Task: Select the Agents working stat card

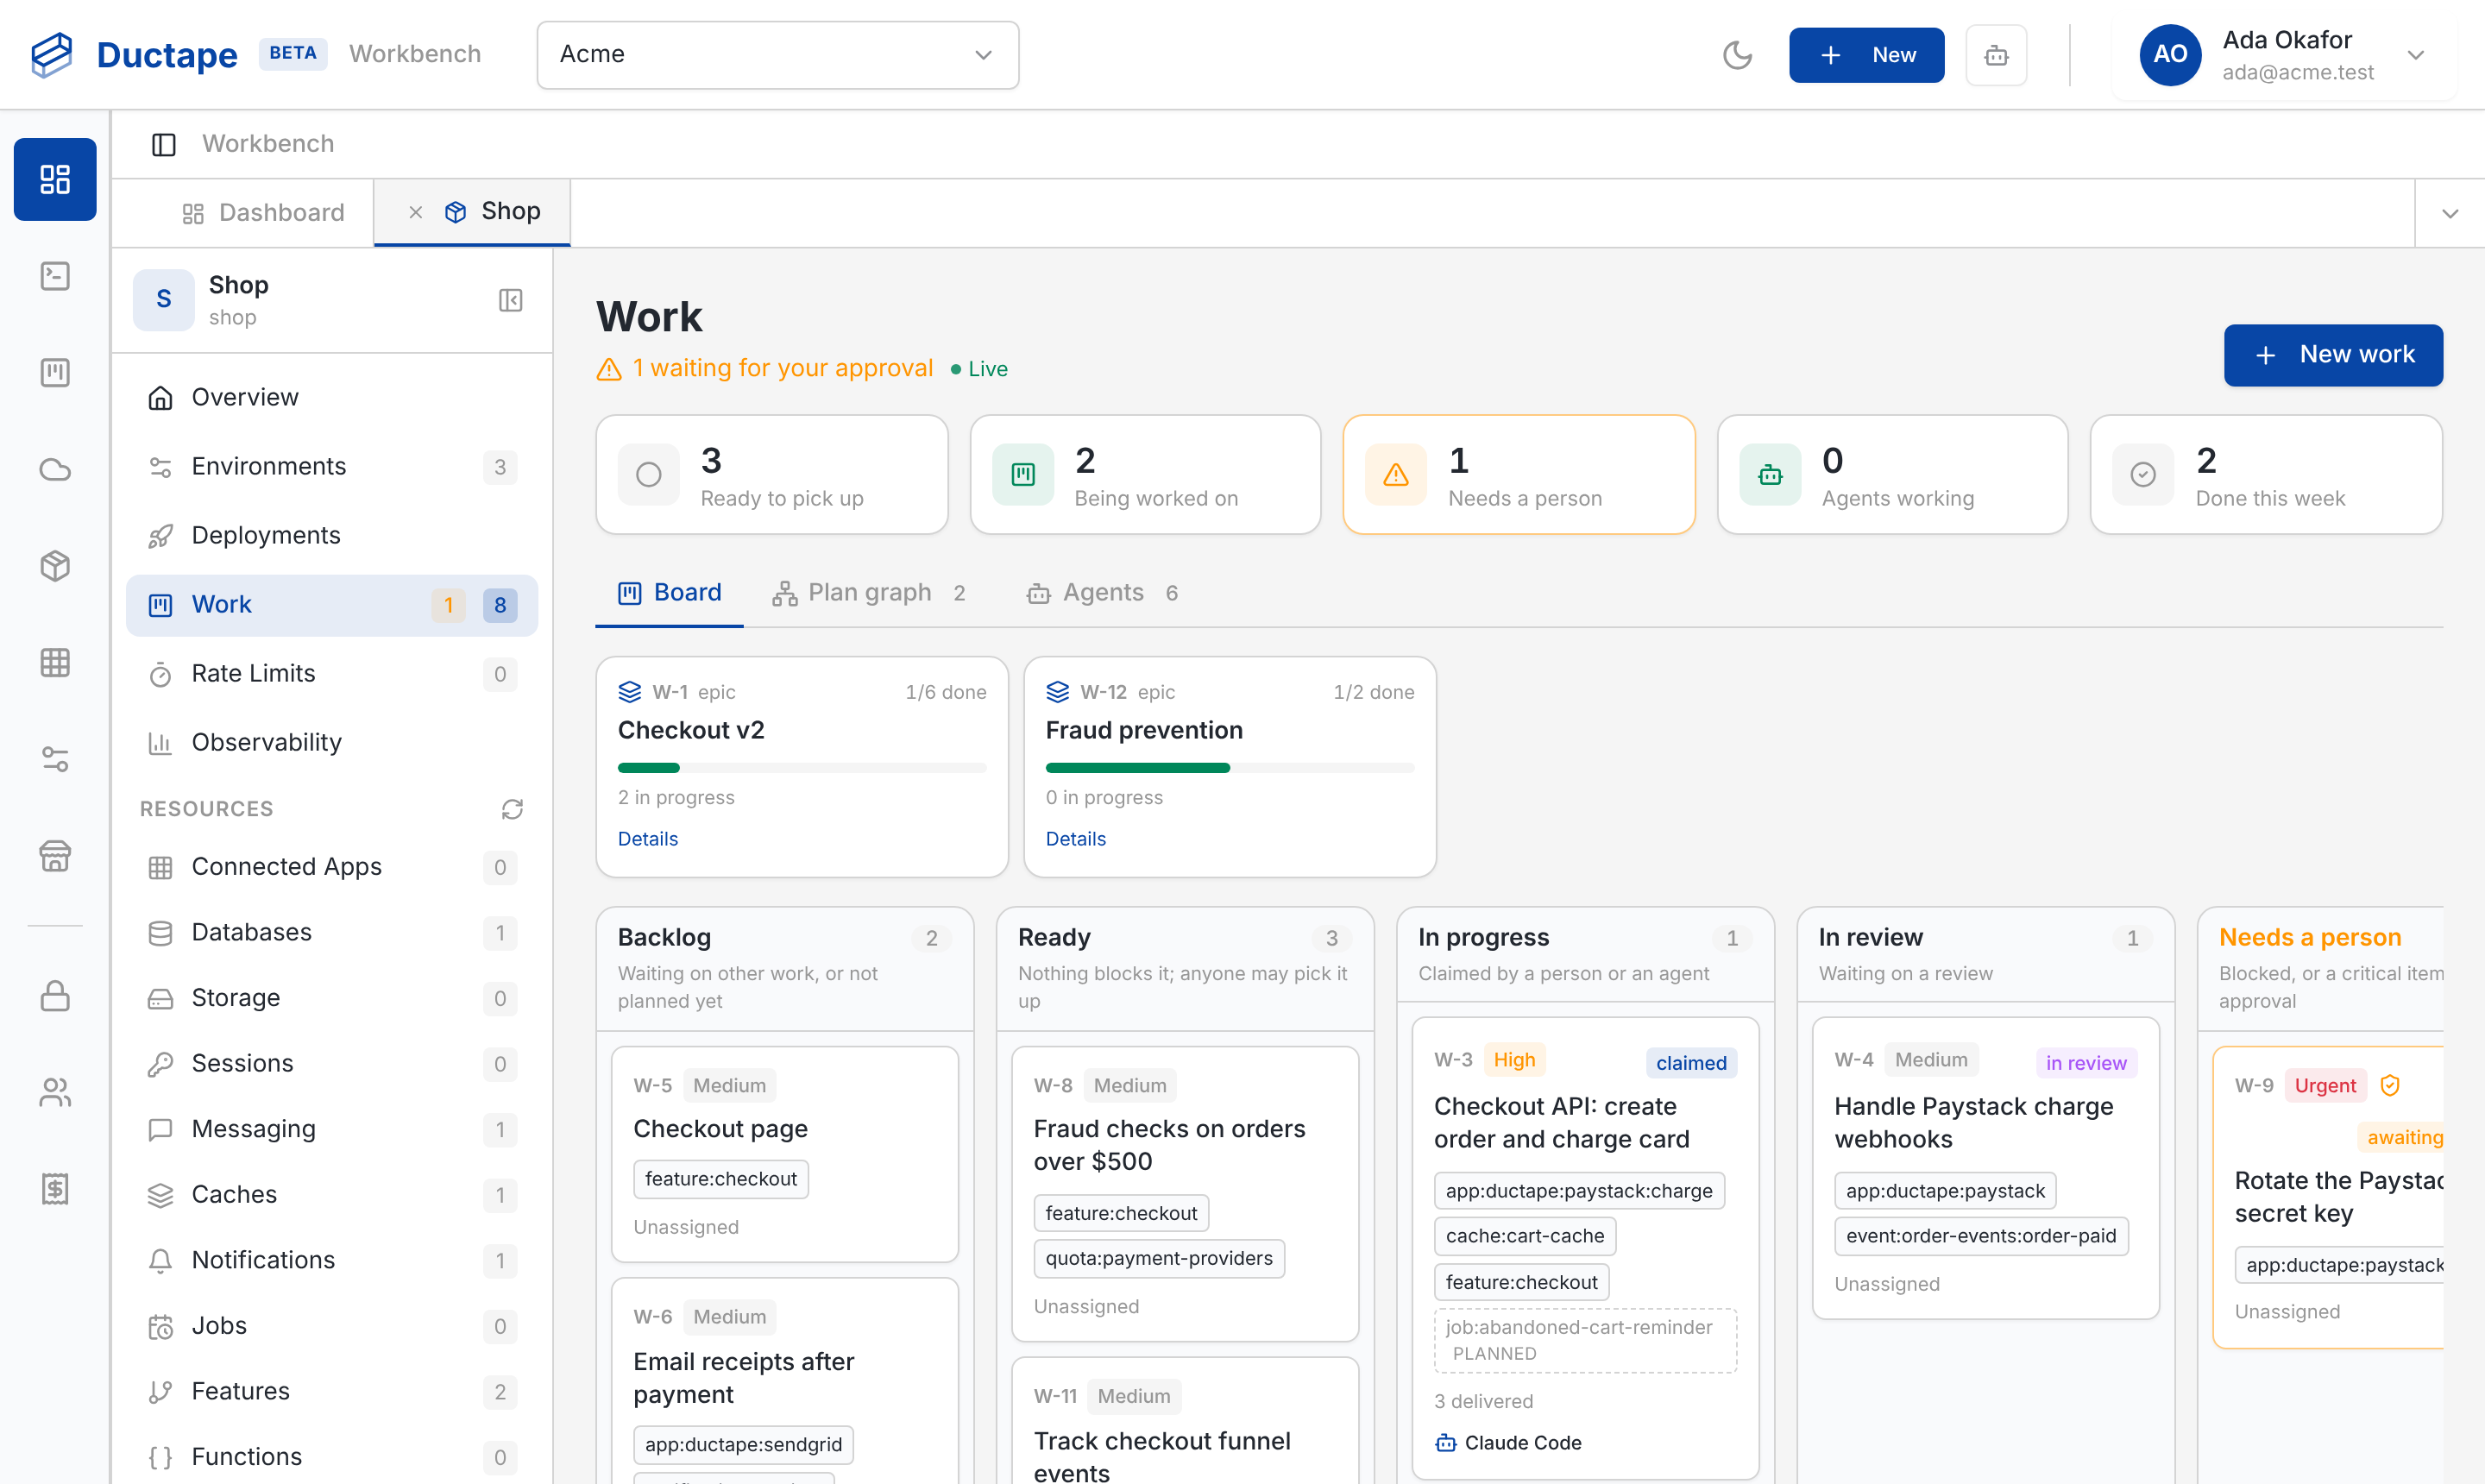Action: 1892,475
